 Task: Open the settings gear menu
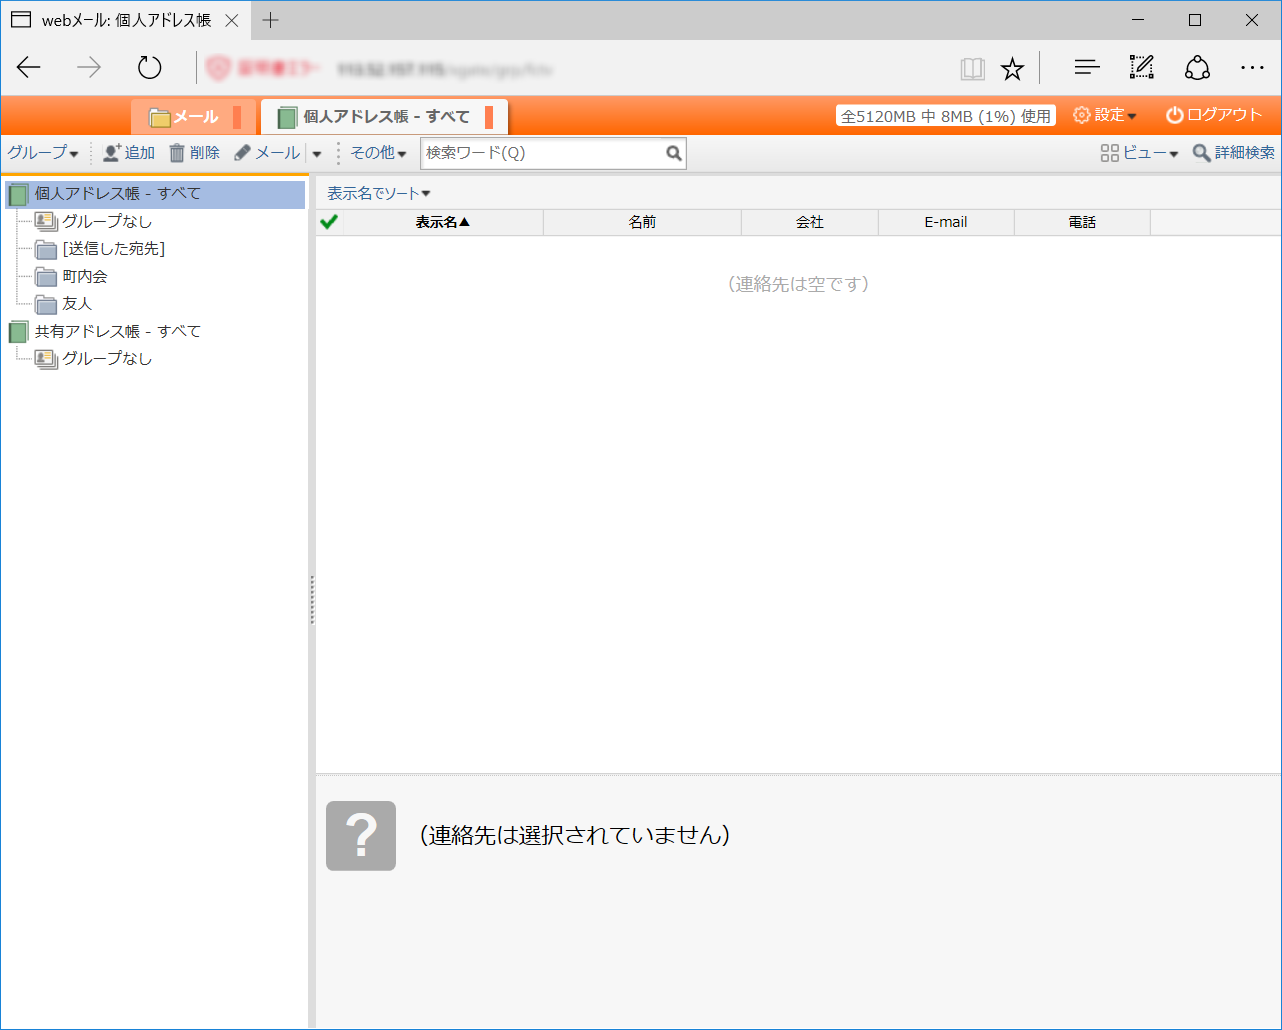1104,115
